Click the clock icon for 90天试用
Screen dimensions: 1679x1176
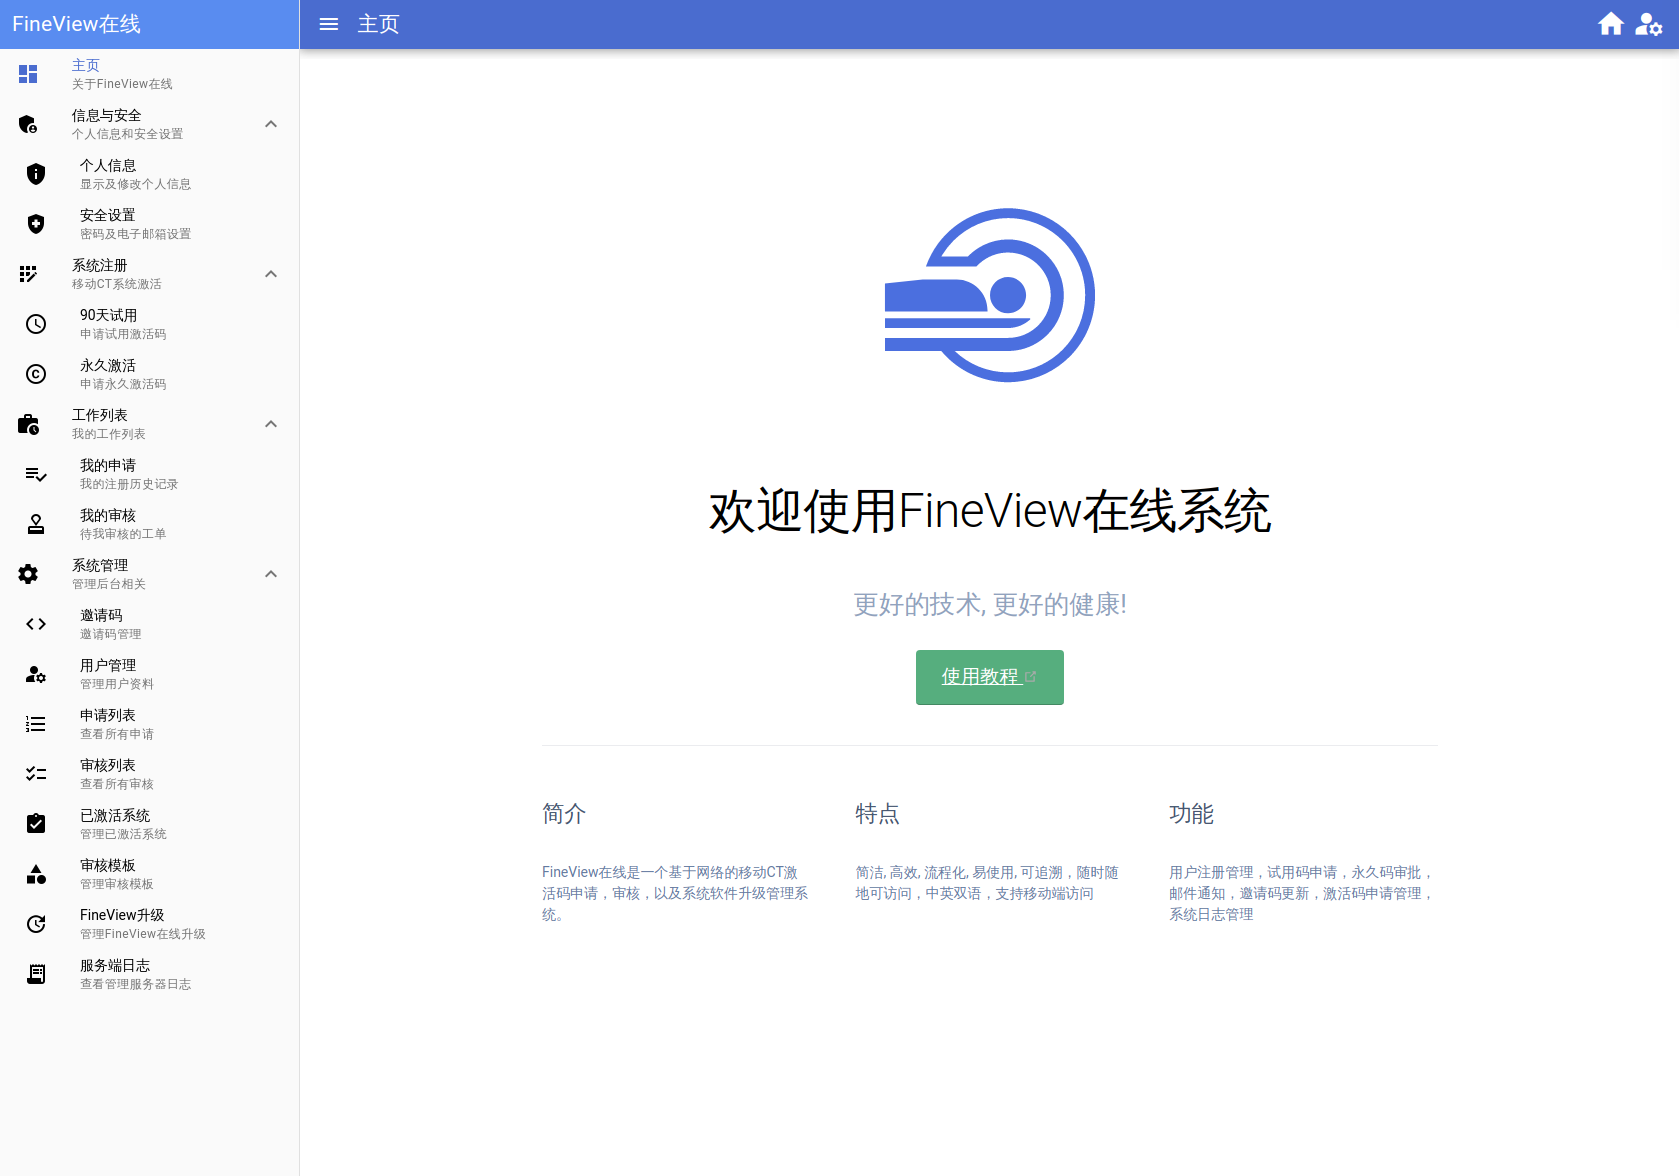click(x=36, y=324)
